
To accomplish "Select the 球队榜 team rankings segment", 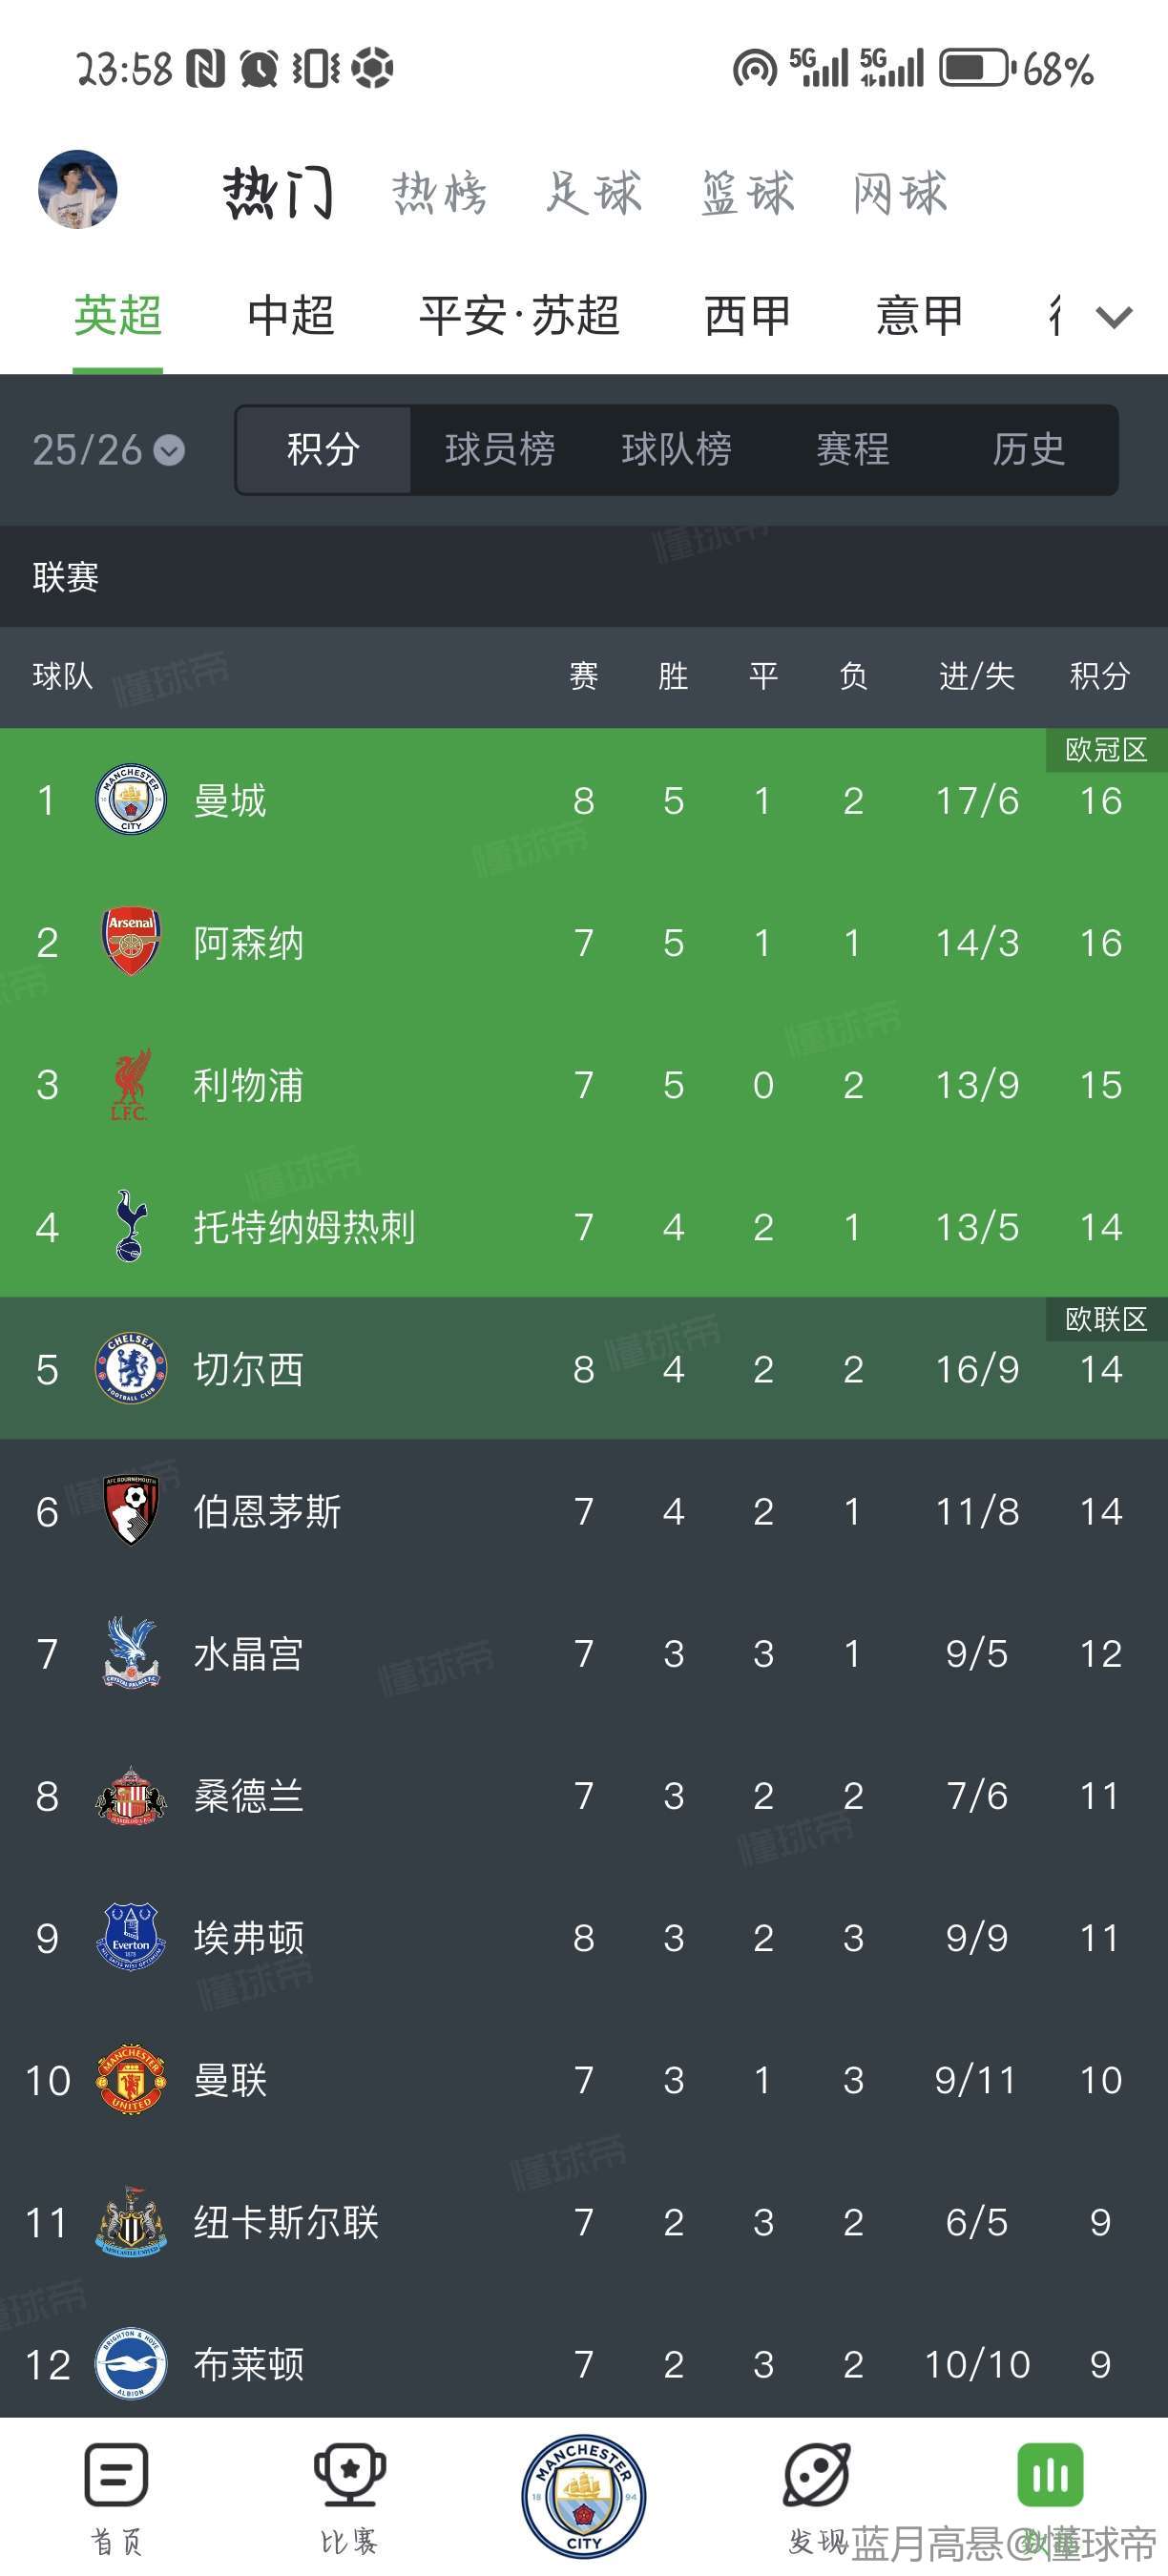I will (x=676, y=450).
